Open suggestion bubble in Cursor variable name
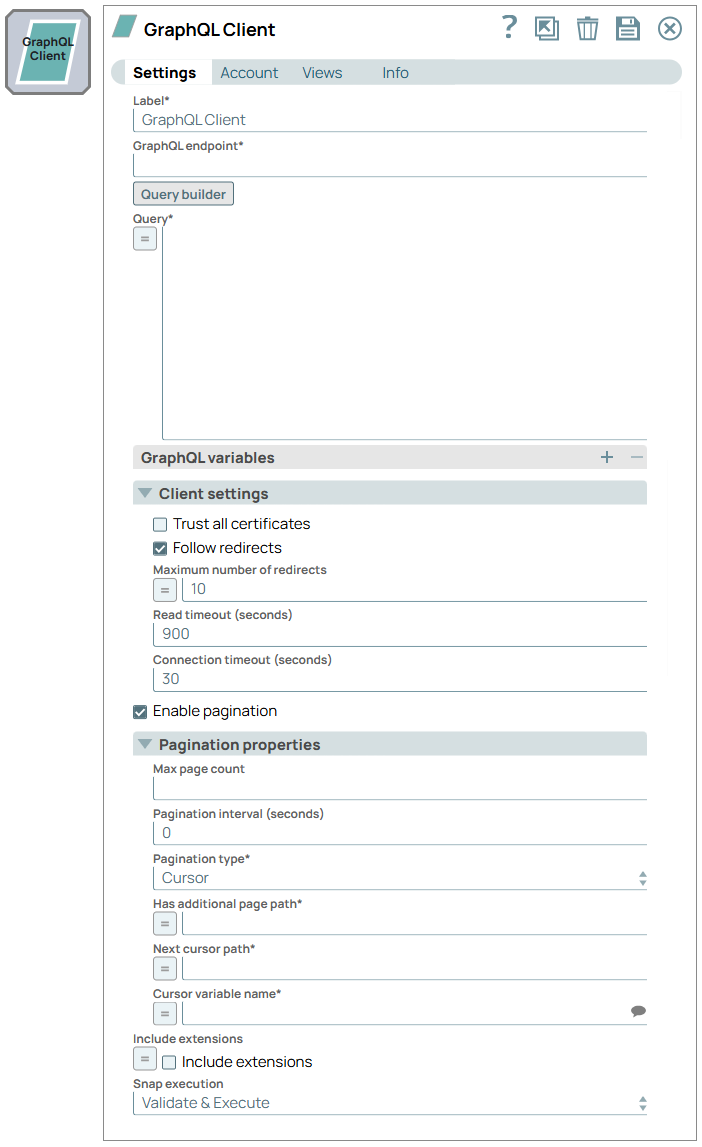Viewport: 702px width, 1147px height. [x=638, y=1012]
